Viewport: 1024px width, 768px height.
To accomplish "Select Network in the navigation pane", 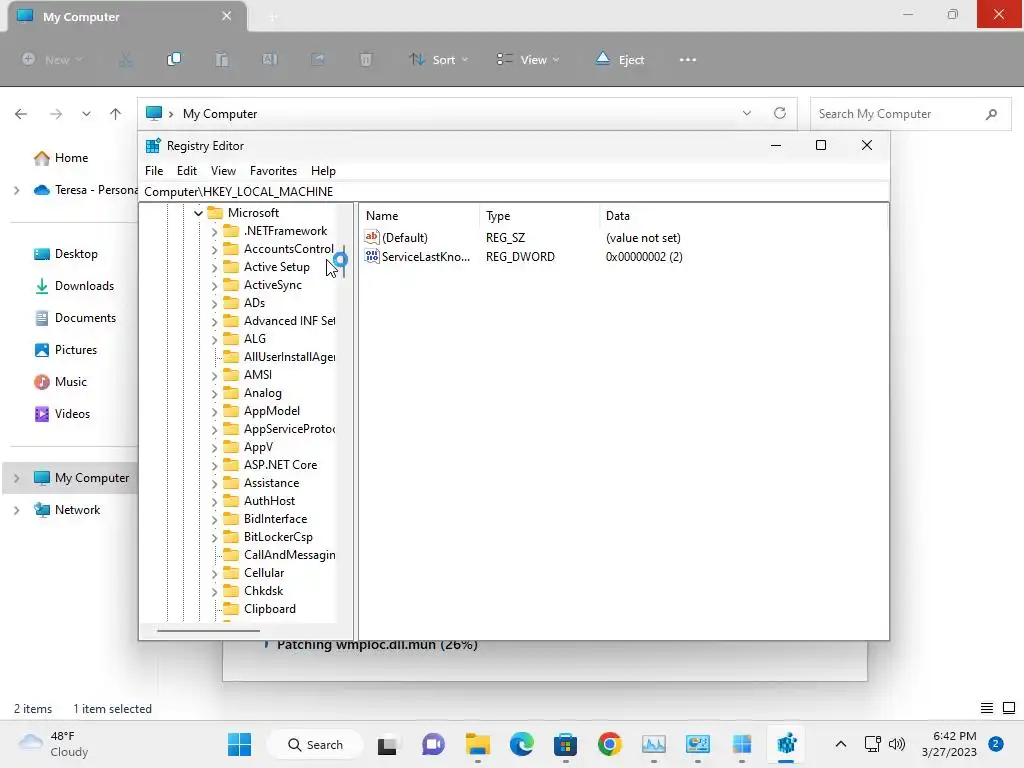I will (67, 509).
